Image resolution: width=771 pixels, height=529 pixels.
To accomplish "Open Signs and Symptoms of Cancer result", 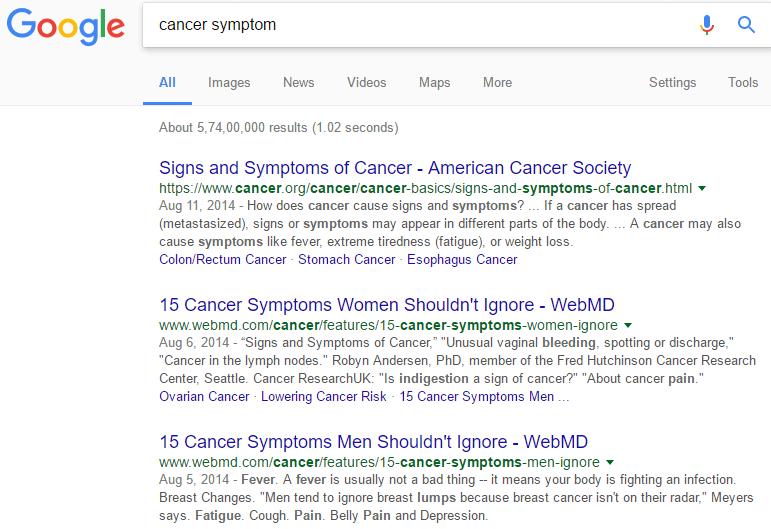I will click(x=395, y=168).
